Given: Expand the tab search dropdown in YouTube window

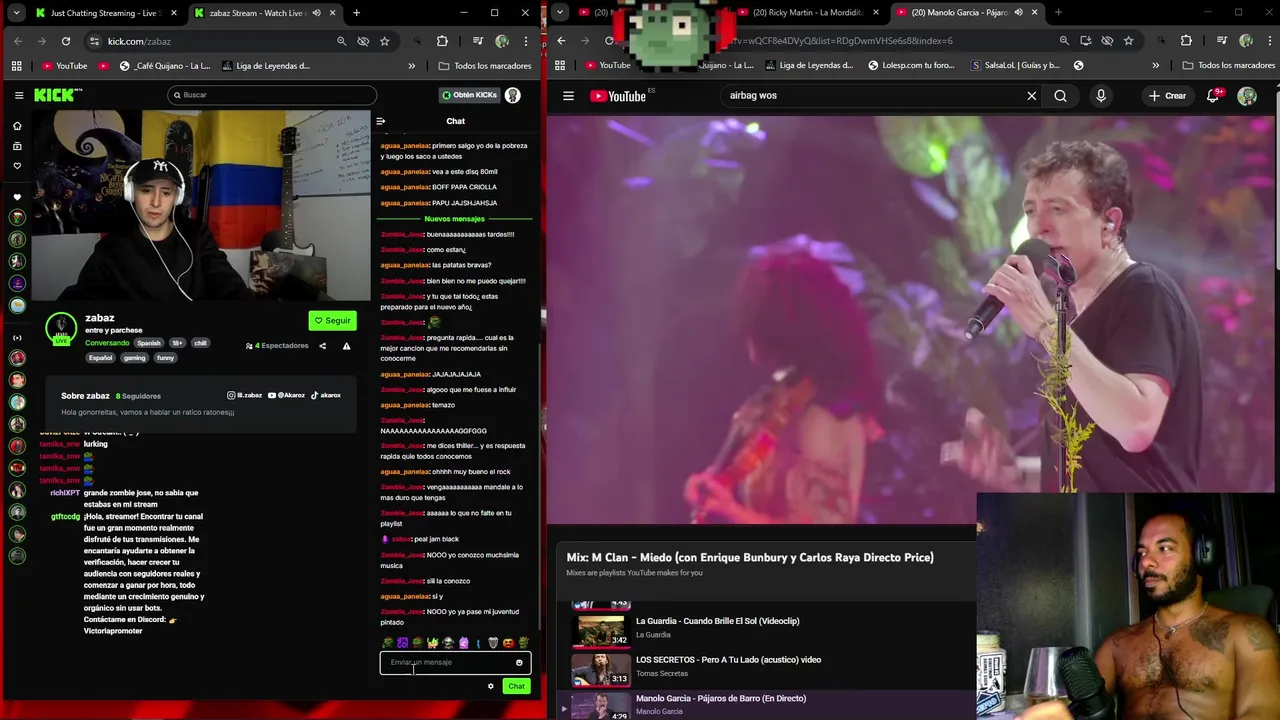Looking at the screenshot, I should point(560,13).
